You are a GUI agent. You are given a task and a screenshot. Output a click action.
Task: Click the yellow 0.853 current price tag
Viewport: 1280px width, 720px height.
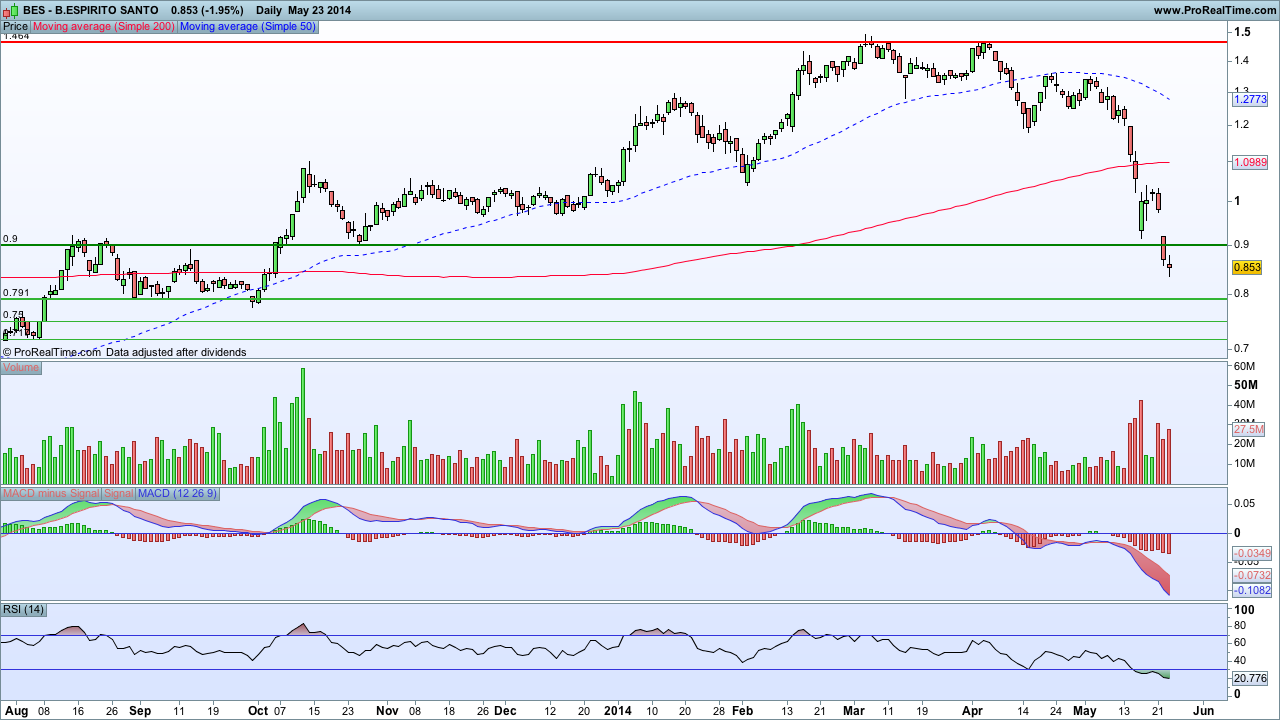(1247, 268)
